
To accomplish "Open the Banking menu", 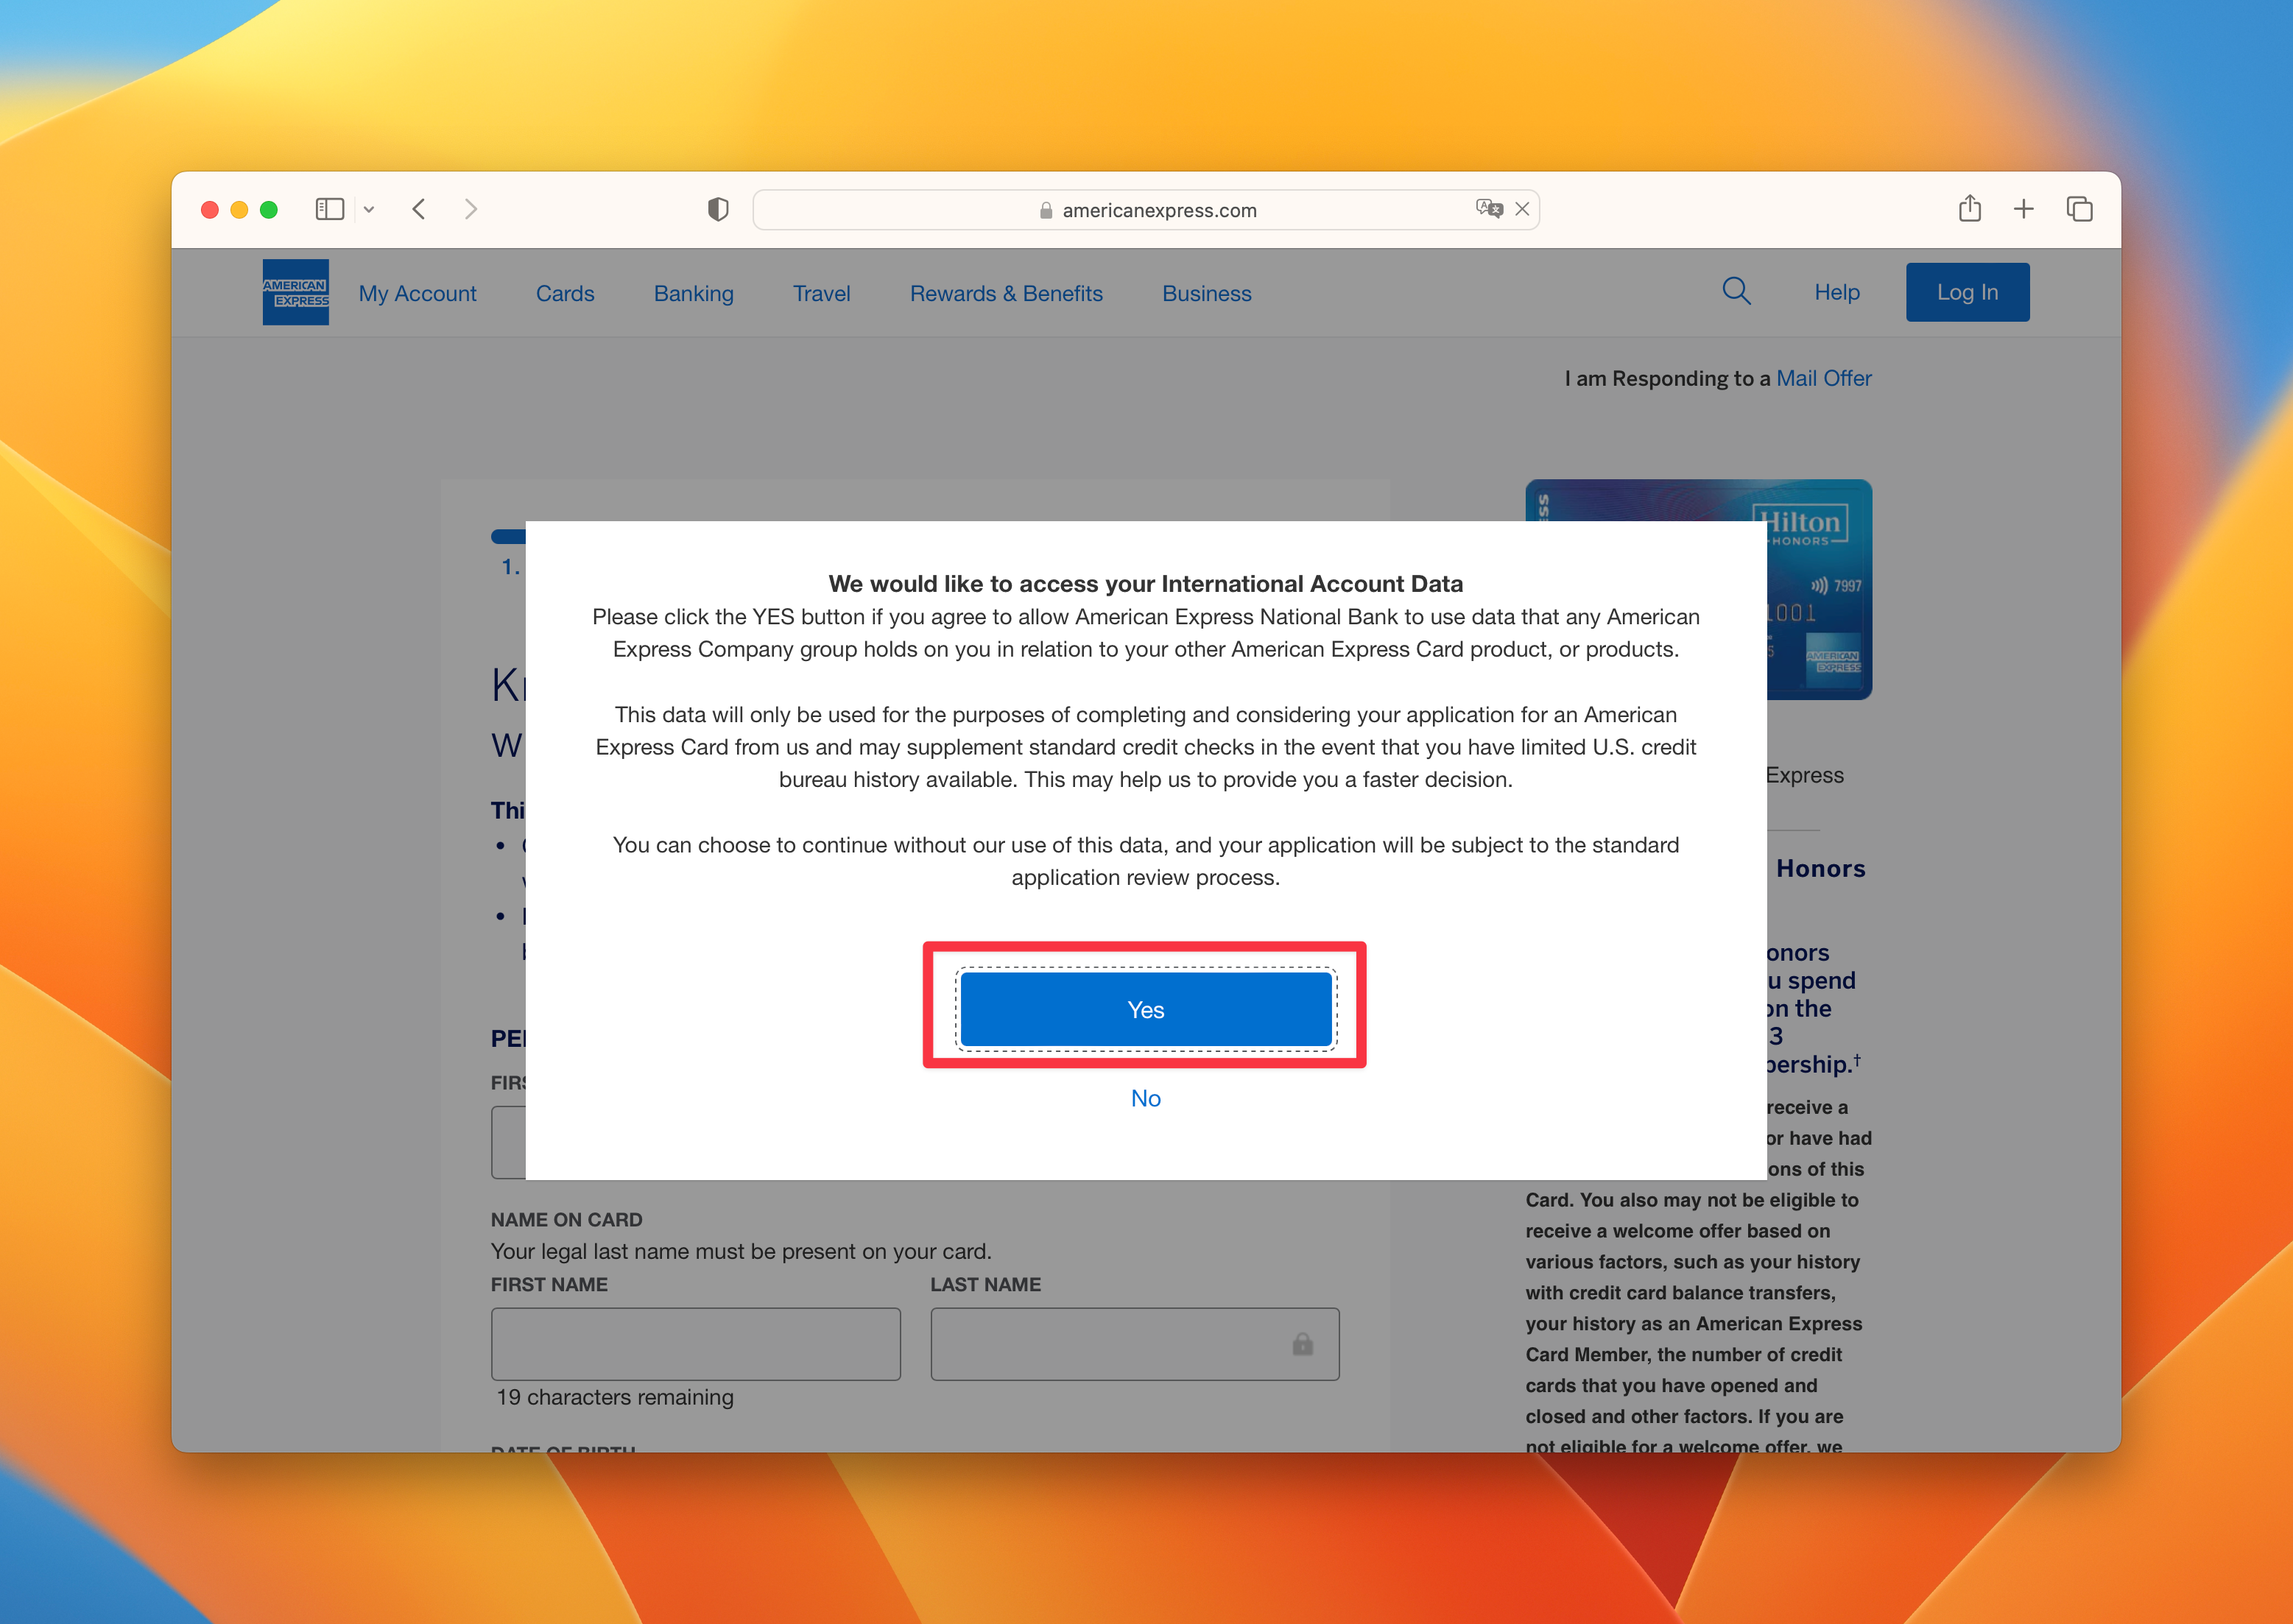I will tap(694, 293).
